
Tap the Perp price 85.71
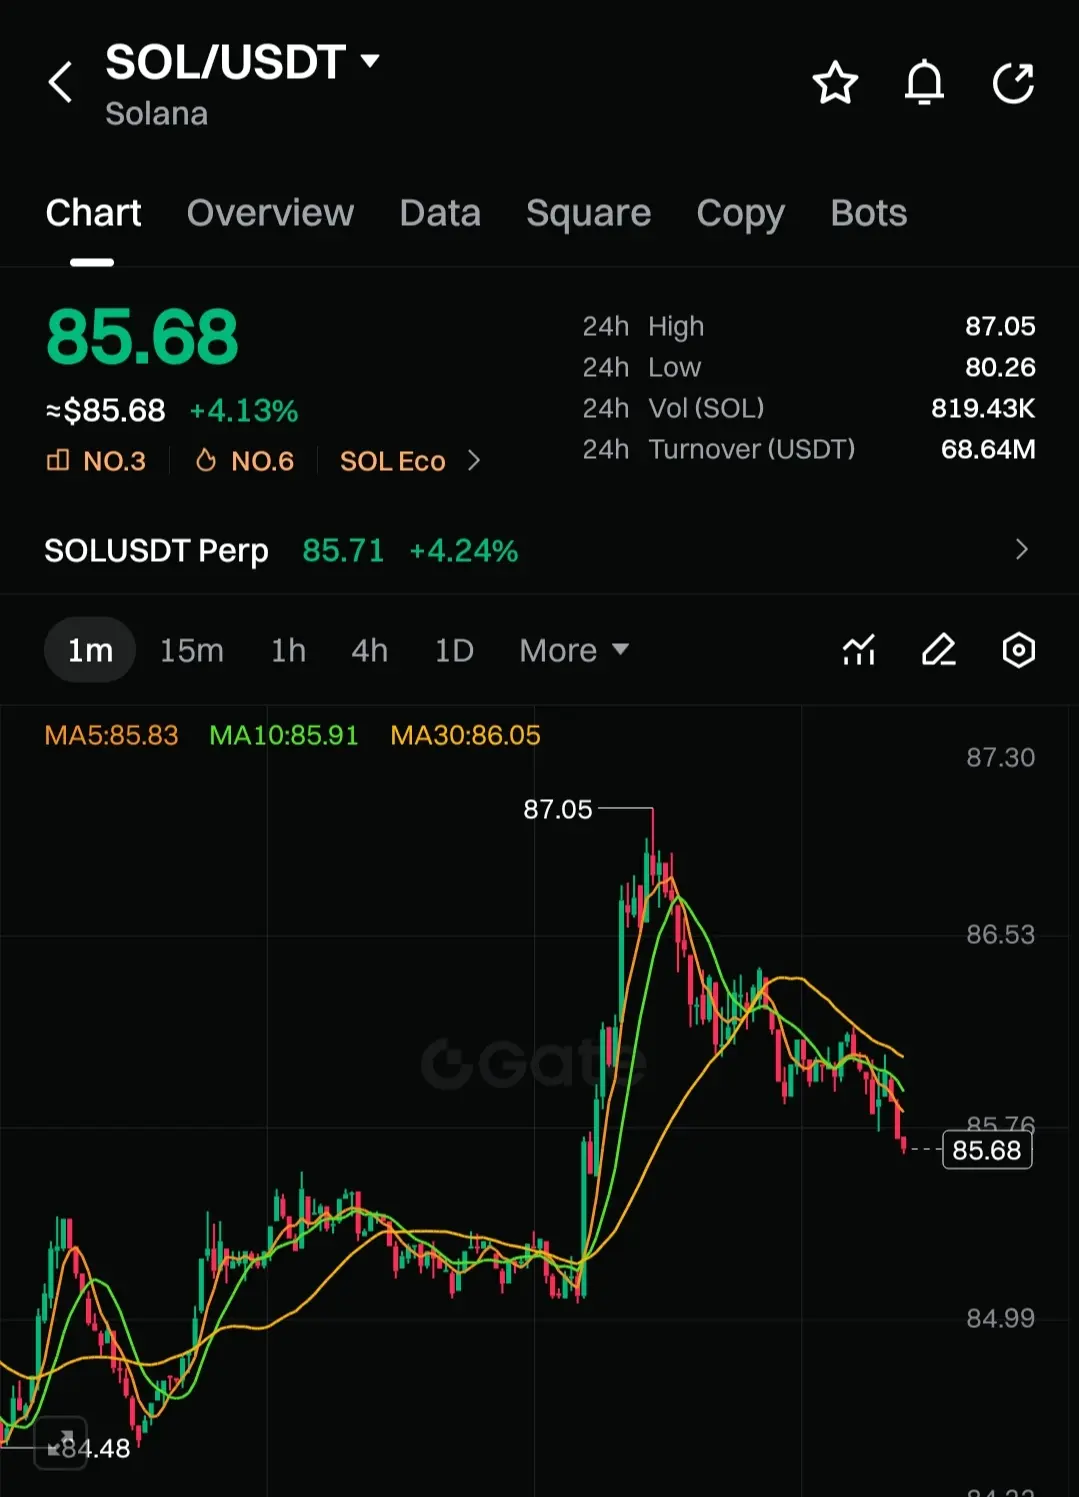point(343,551)
